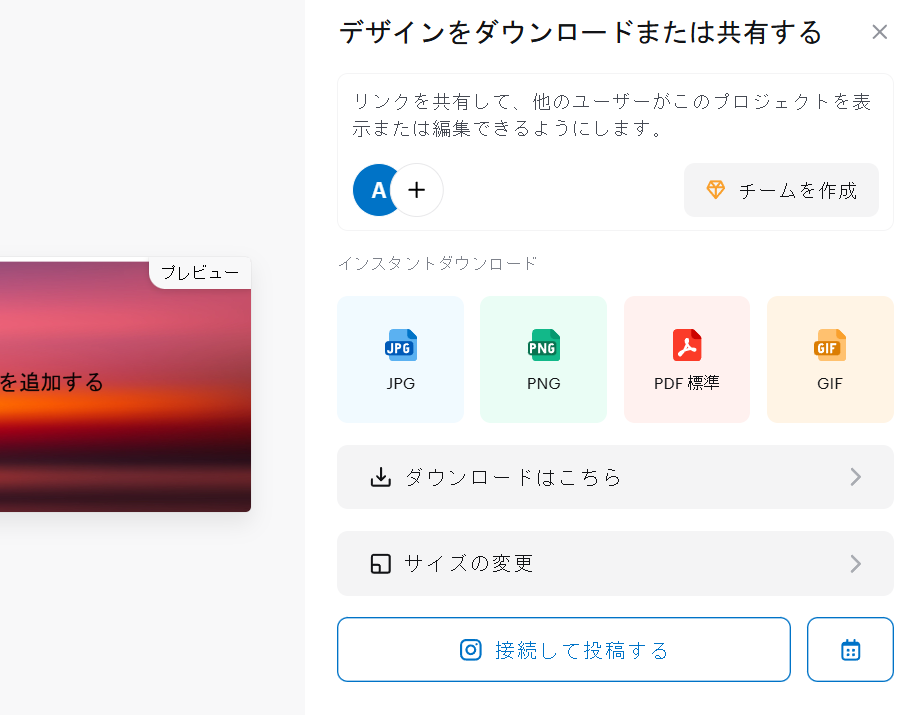Click the チームを作成 button
907x715 pixels.
pos(781,190)
